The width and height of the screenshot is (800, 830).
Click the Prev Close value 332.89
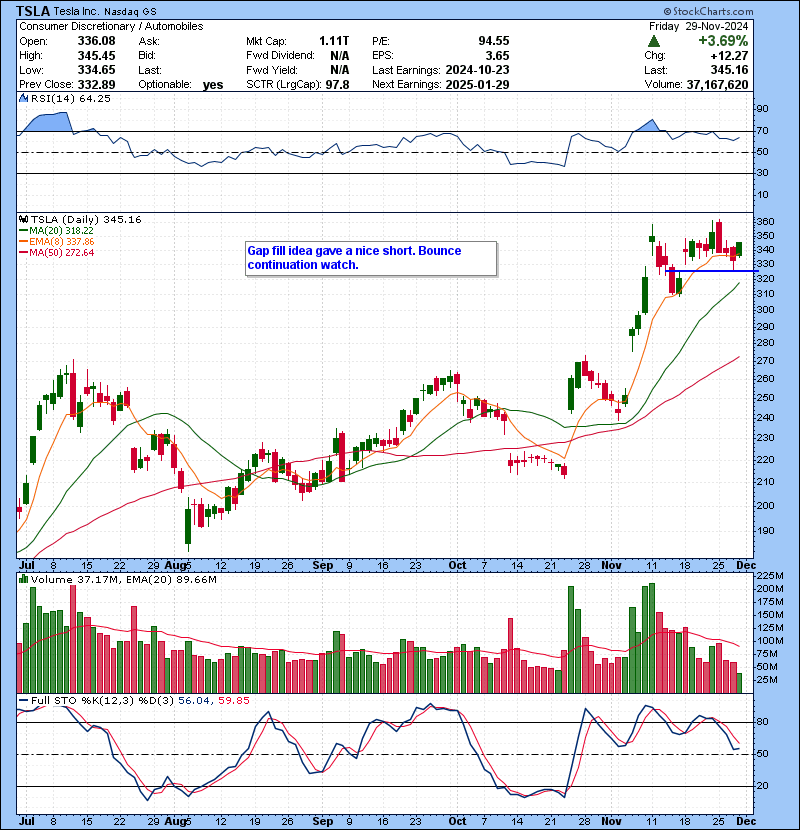[x=96, y=85]
